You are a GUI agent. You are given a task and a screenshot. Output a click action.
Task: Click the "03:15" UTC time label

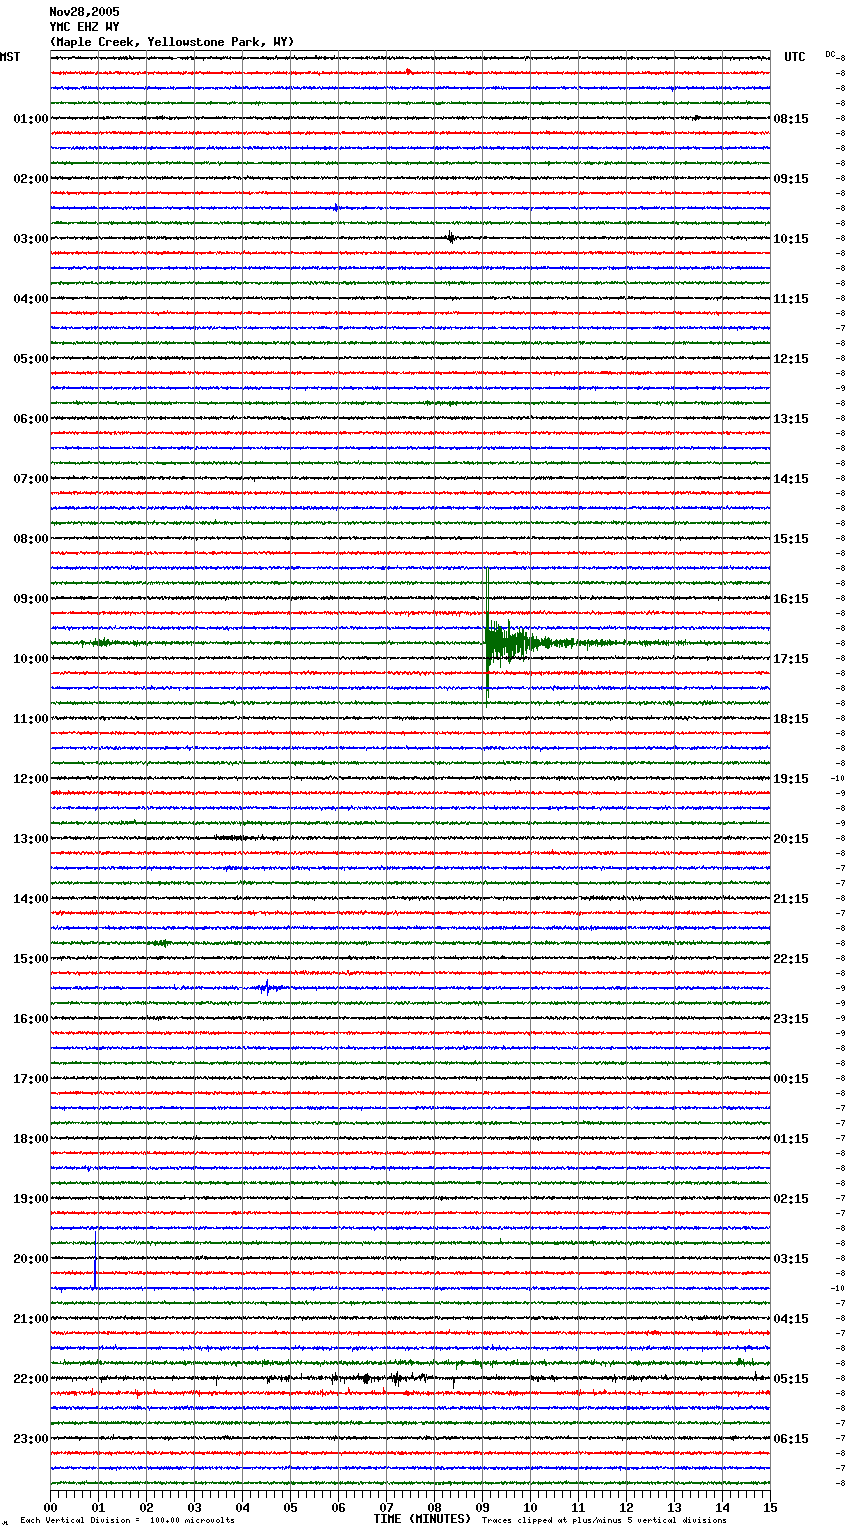point(791,1259)
